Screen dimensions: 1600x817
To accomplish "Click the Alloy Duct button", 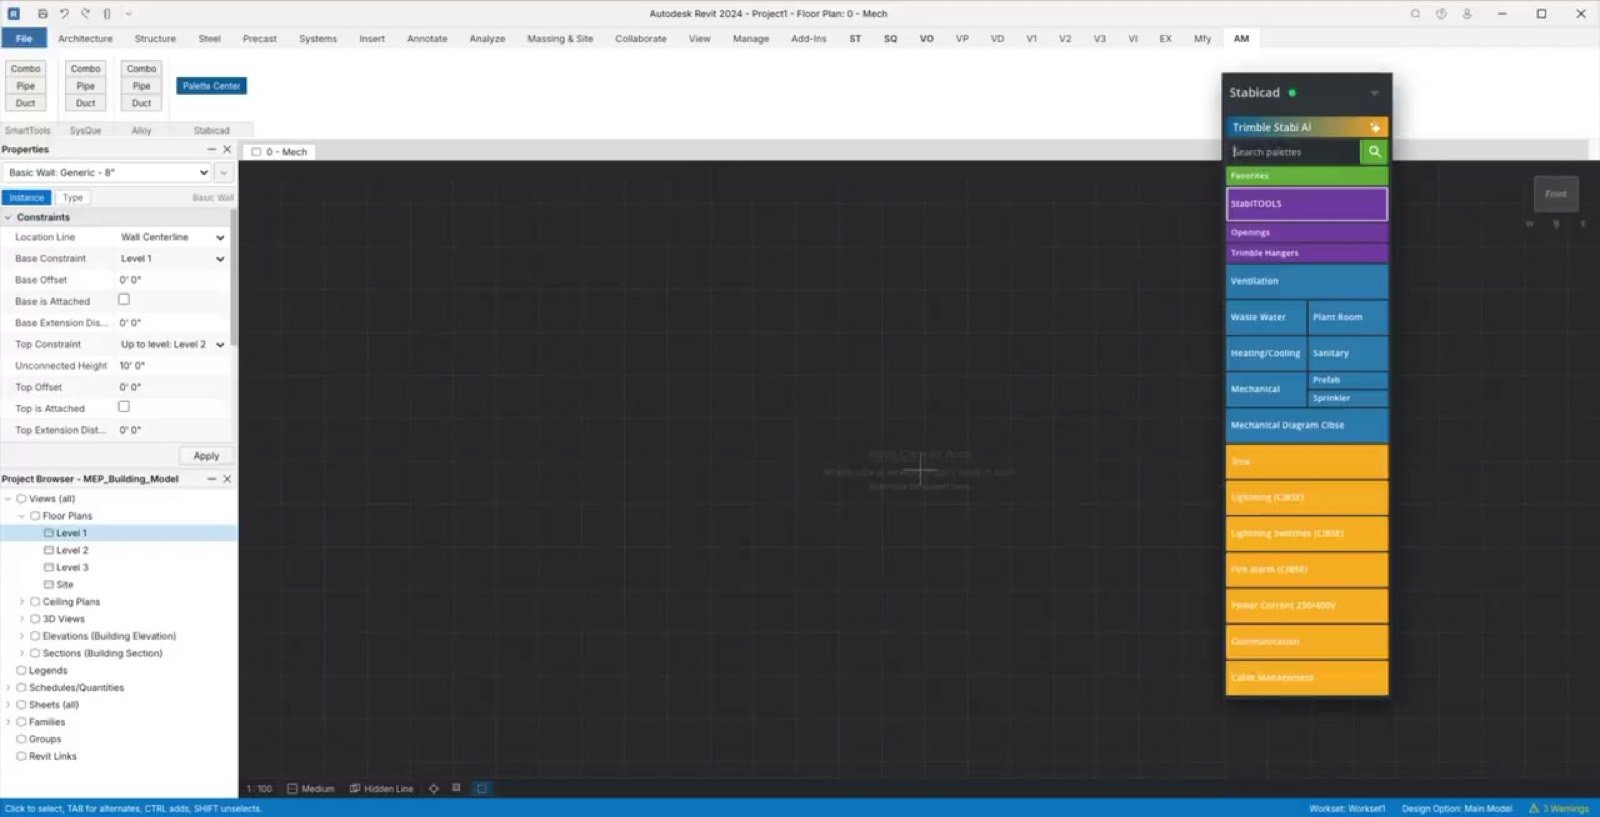I will pos(142,103).
